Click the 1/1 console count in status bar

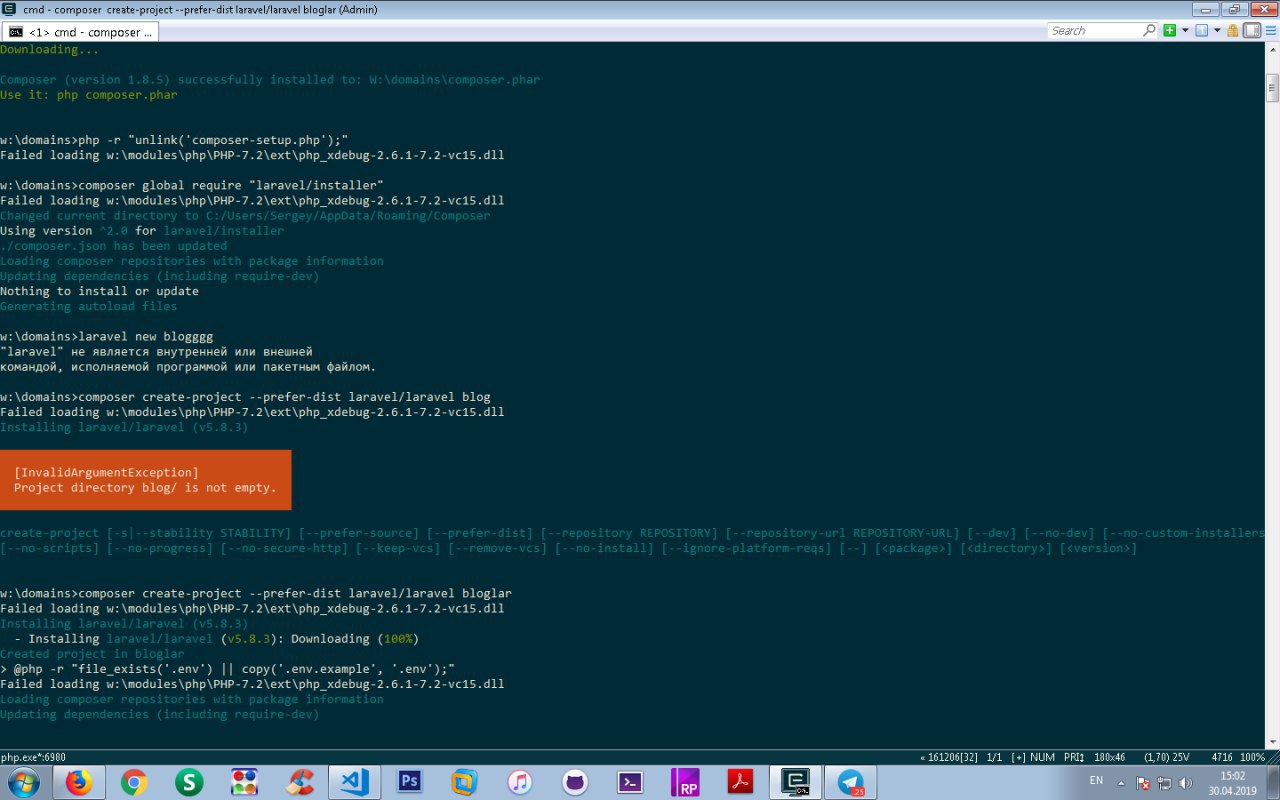pos(995,757)
